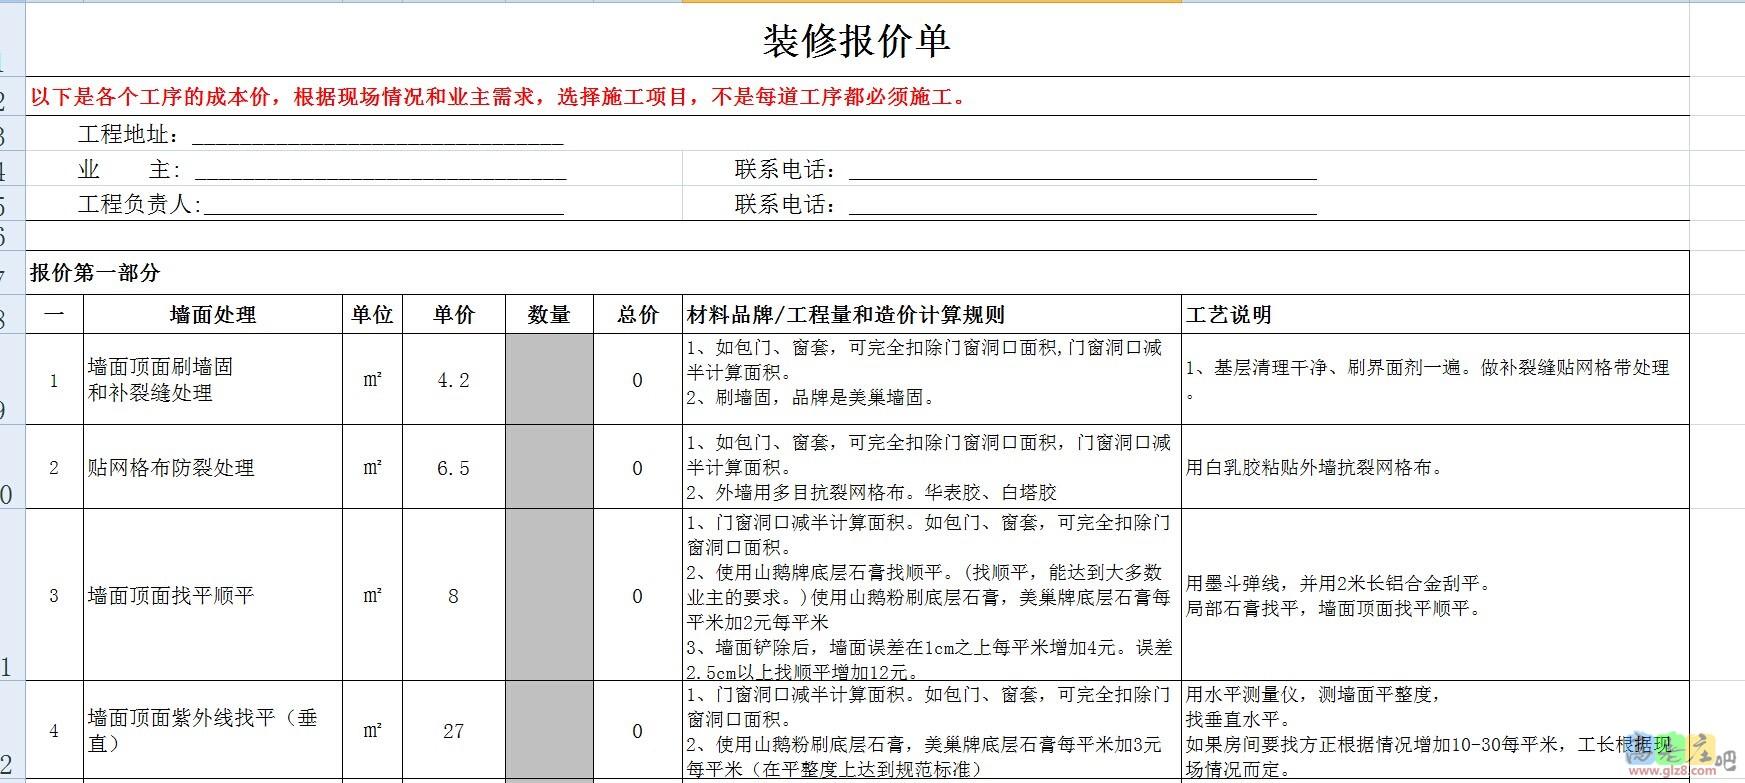Select the 材料品牌/工程量和造价计算规则 header
This screenshot has height=783, width=1745.
tap(931, 314)
